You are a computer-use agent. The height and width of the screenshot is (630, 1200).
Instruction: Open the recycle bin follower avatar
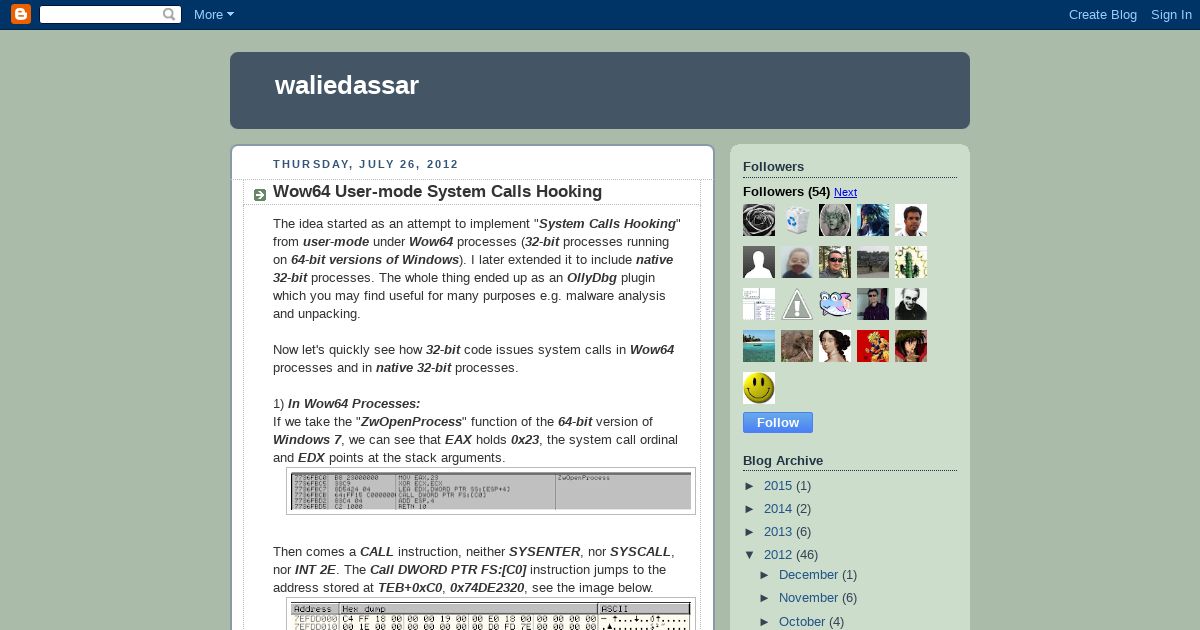(797, 220)
